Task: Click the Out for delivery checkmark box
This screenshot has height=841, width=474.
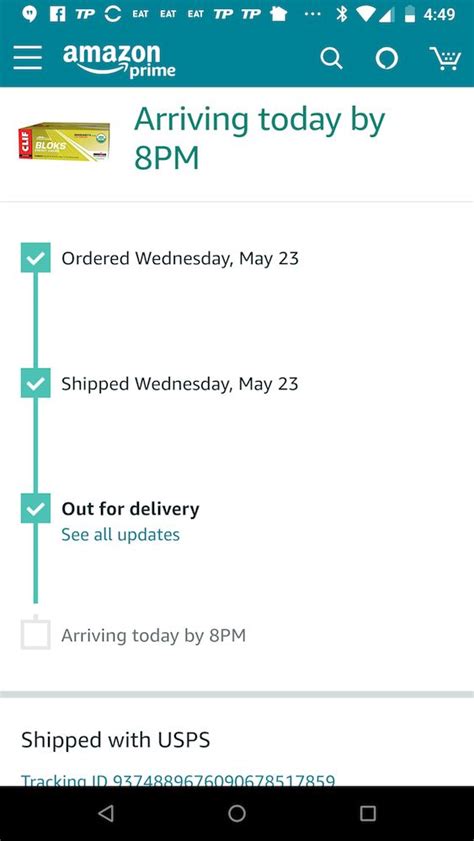Action: [x=35, y=508]
